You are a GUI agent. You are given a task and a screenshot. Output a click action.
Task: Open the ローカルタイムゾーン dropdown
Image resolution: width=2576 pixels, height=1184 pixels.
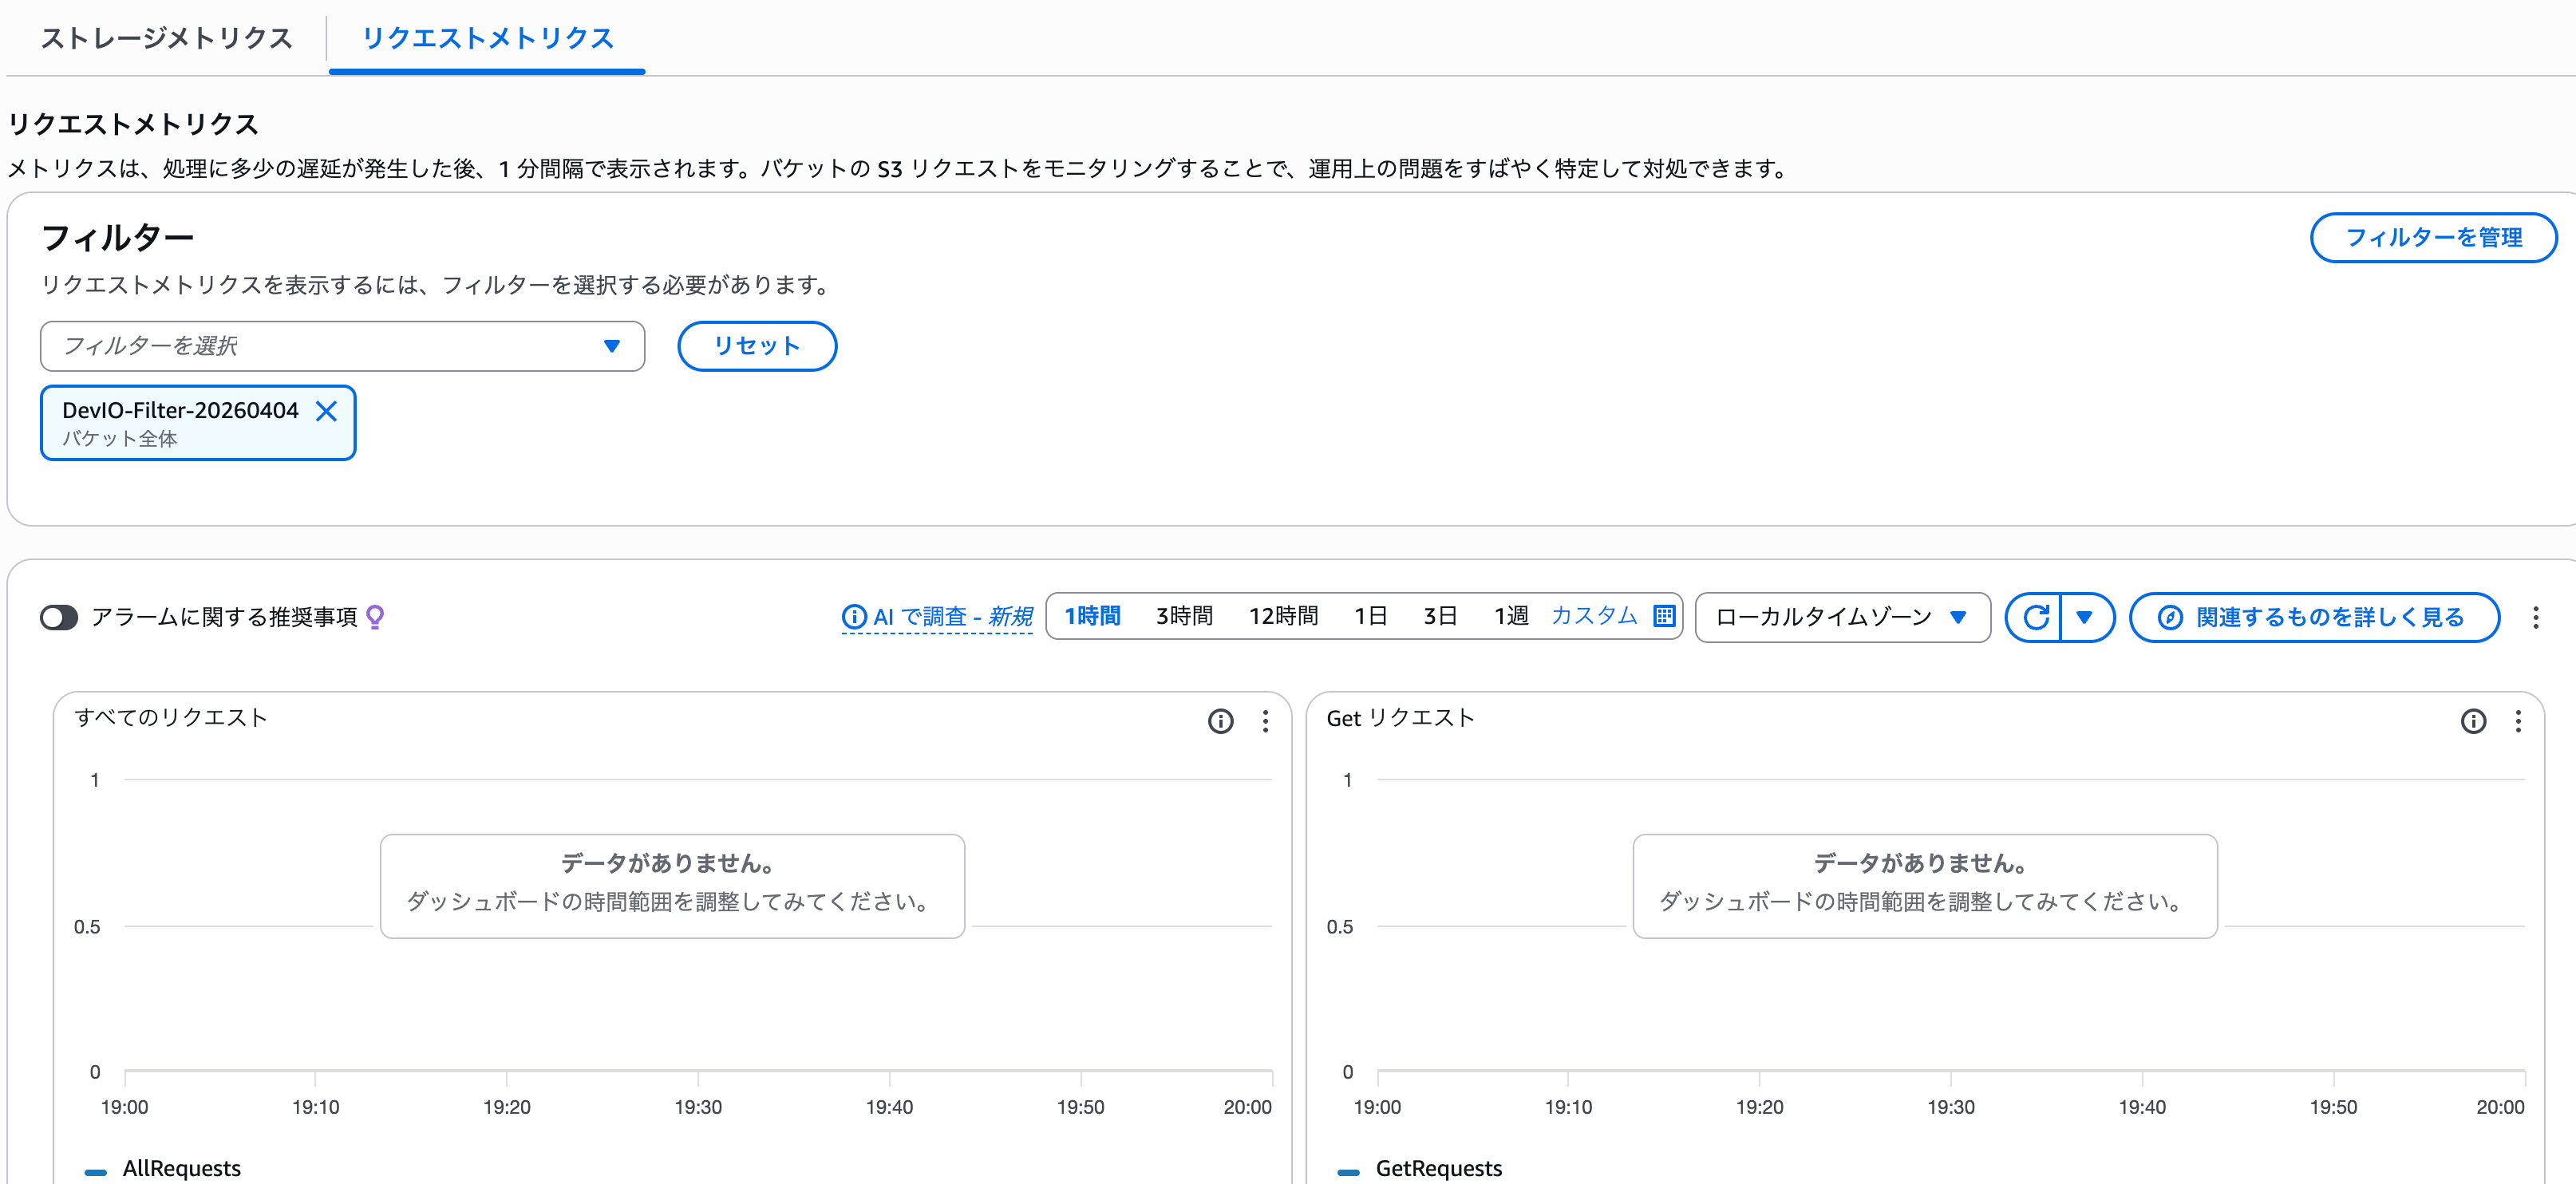point(1841,617)
